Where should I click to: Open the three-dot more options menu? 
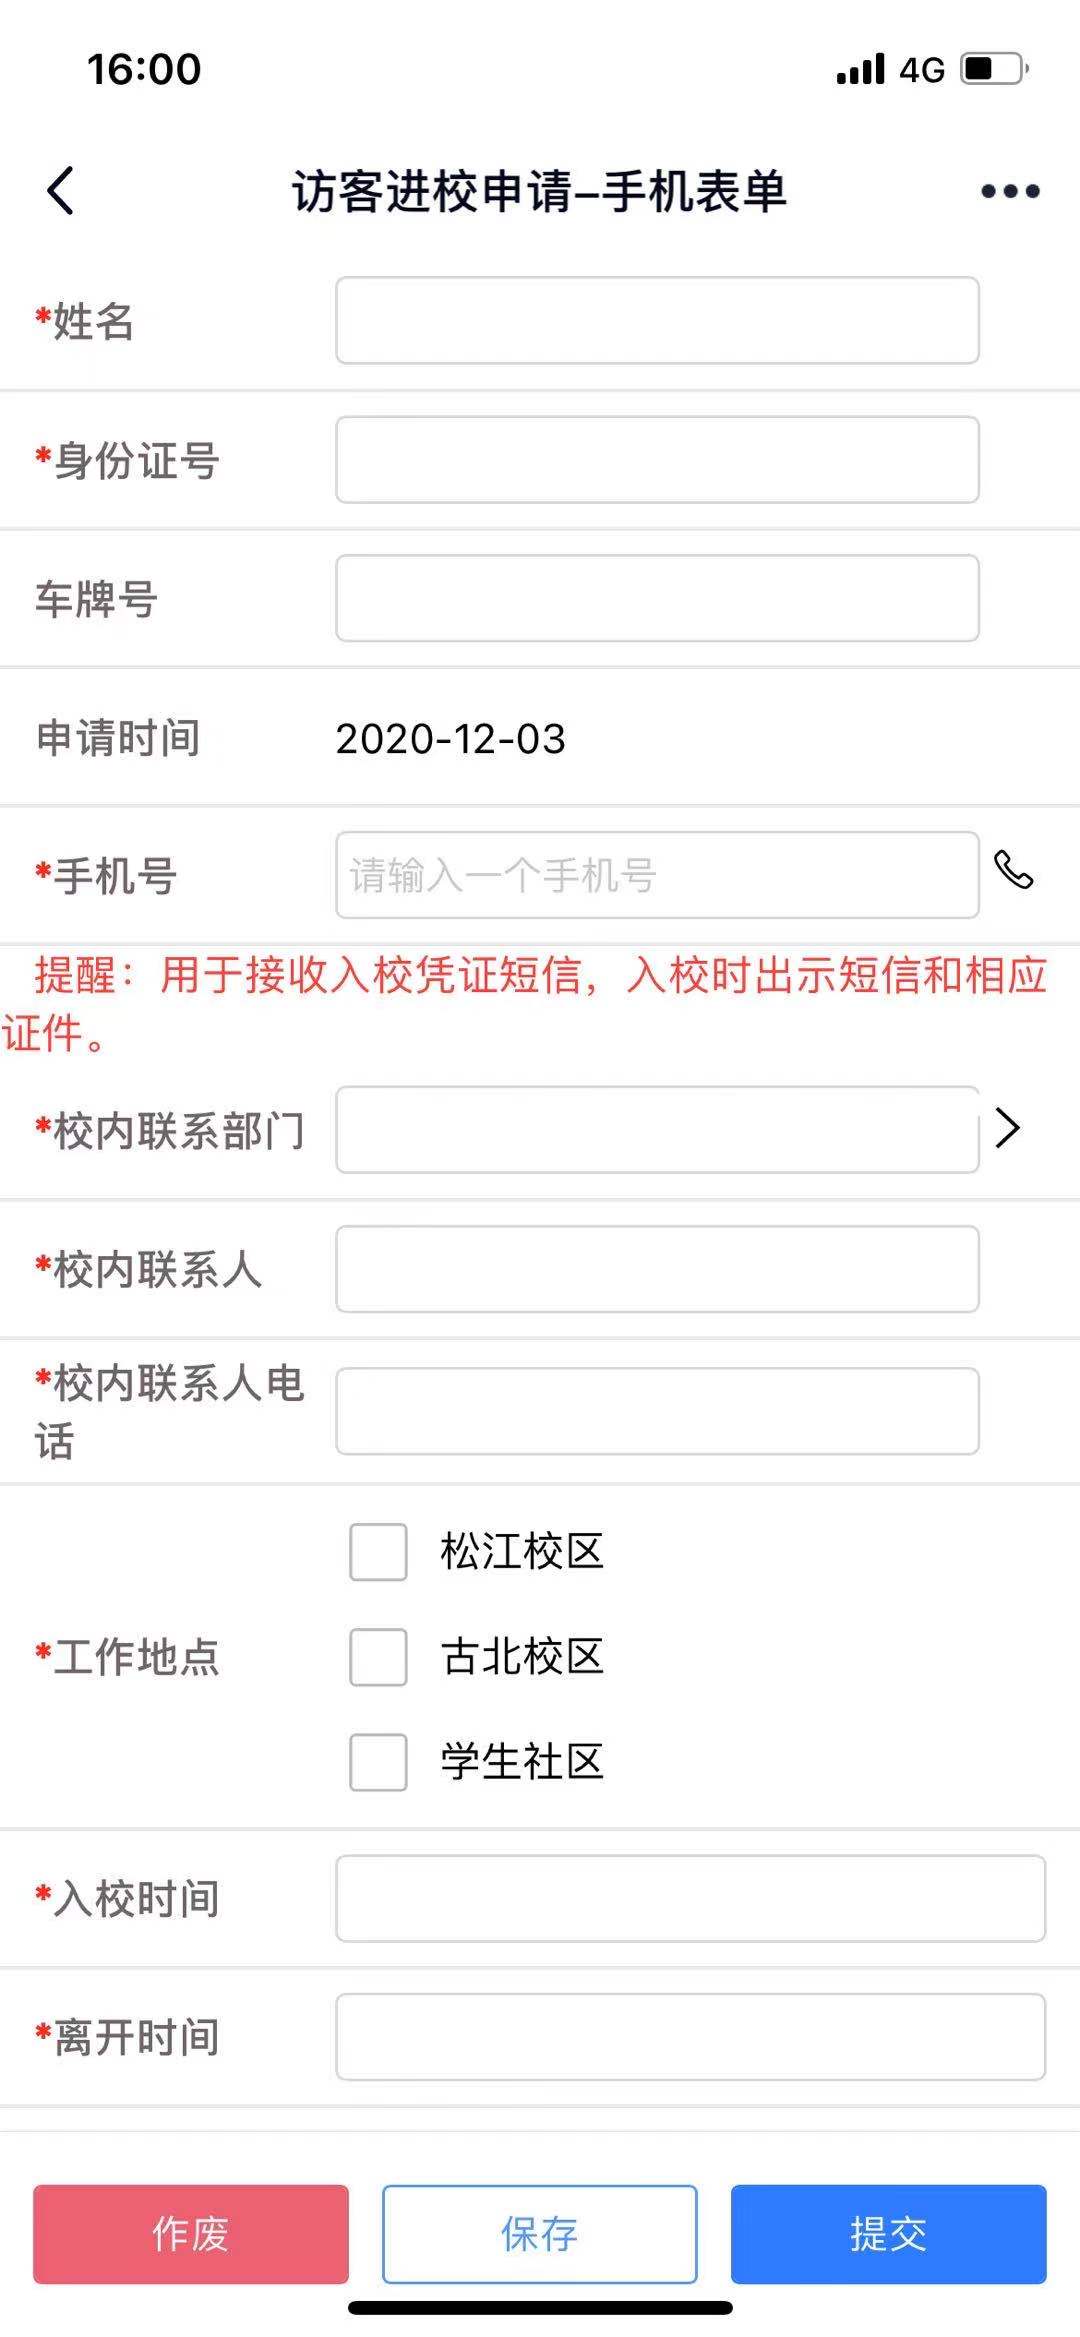click(1010, 191)
